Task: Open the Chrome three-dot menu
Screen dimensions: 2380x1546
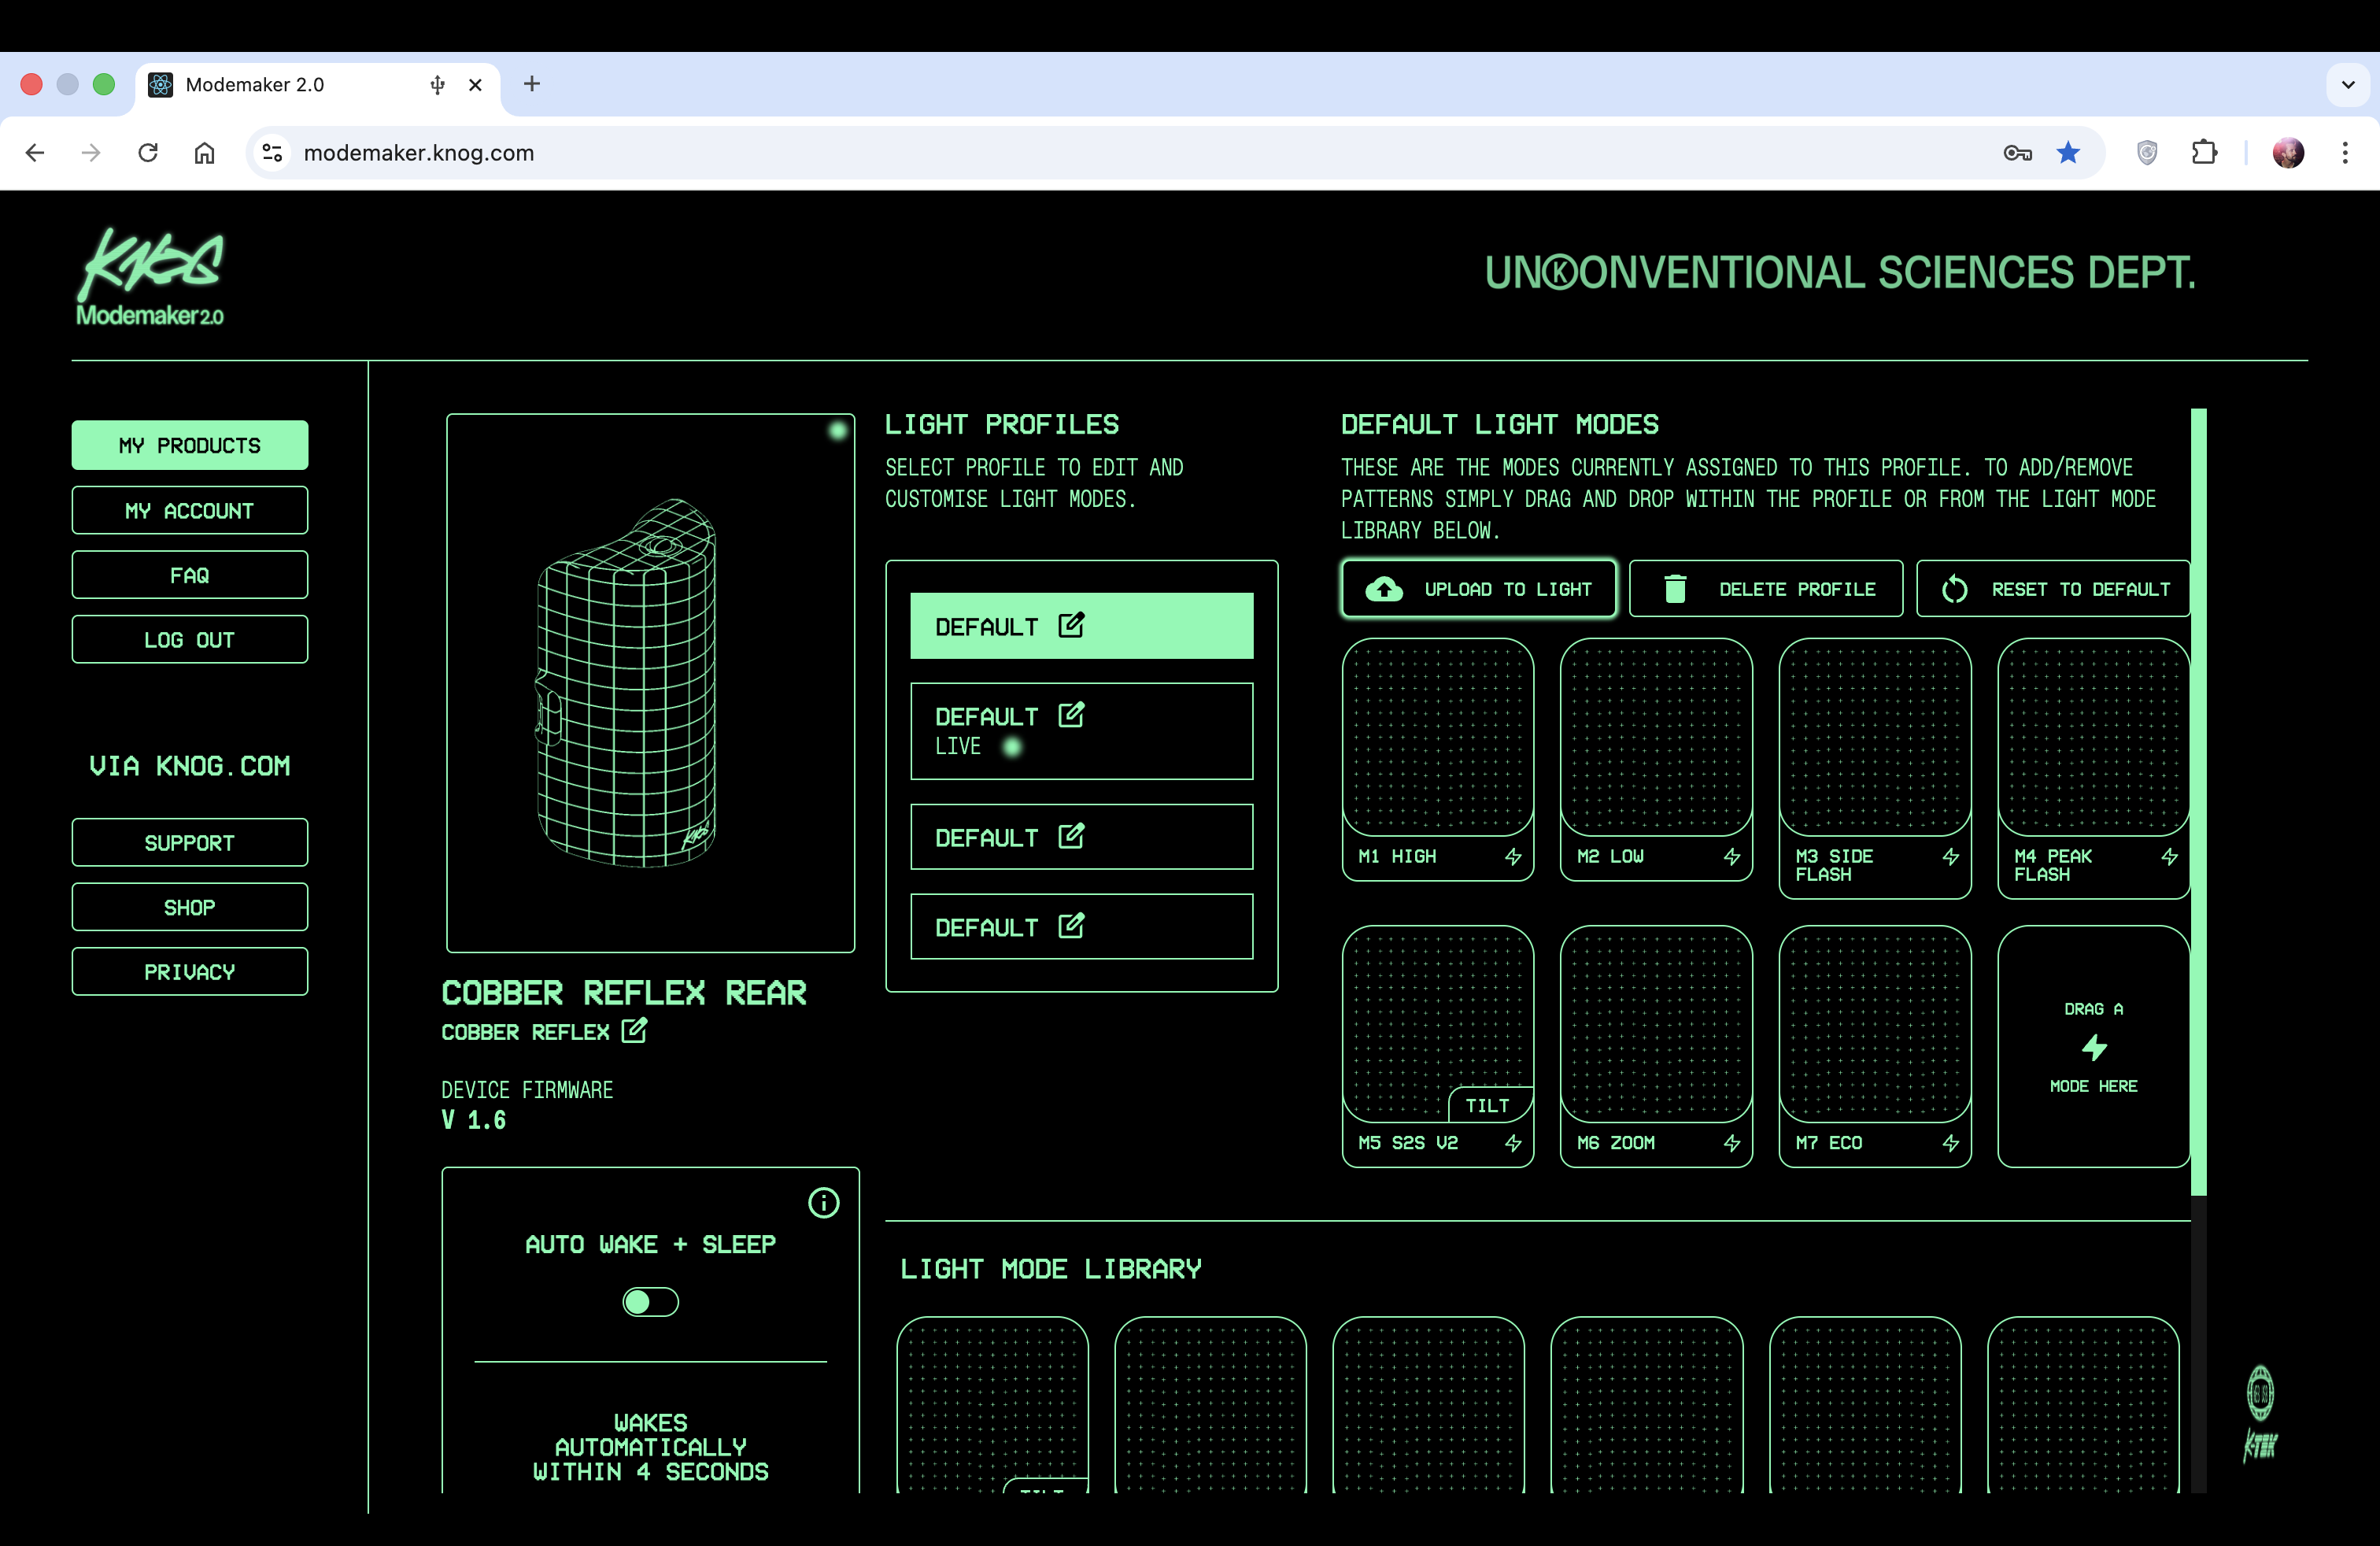Action: coord(2346,152)
